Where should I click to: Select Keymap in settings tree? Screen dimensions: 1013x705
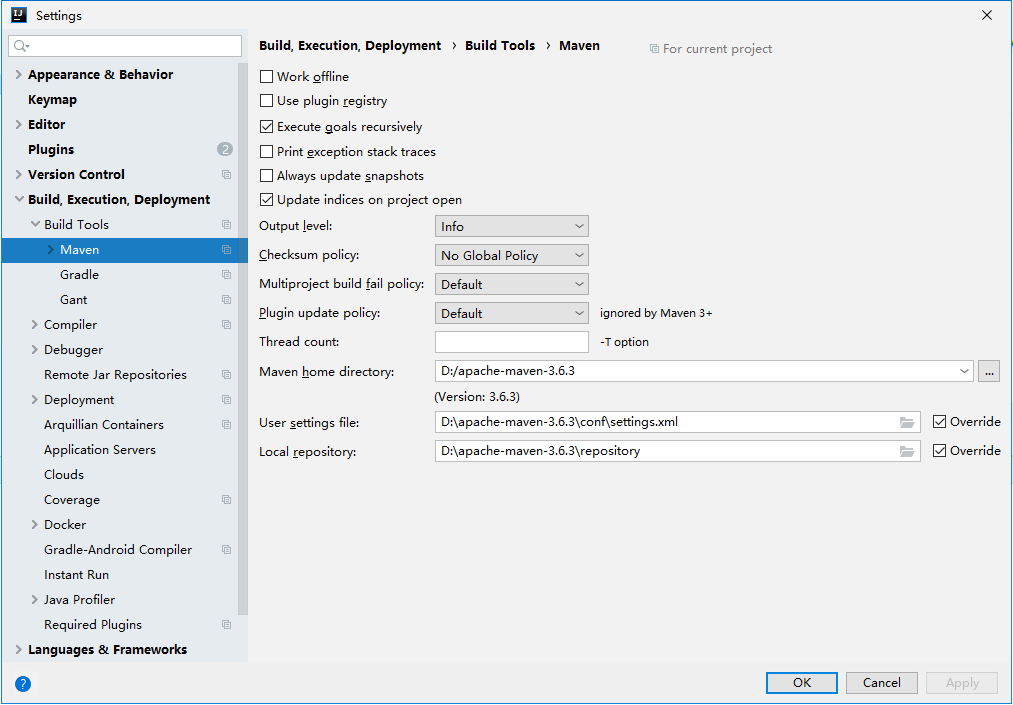(52, 100)
